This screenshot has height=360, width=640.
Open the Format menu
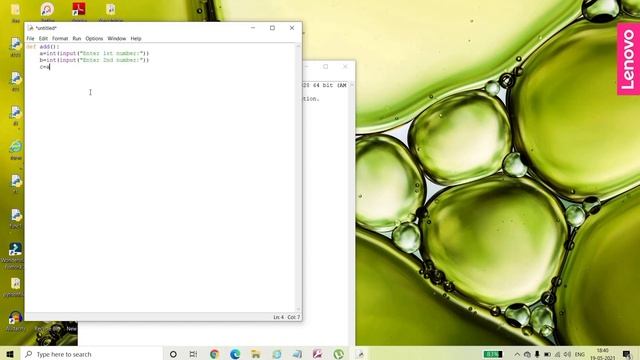click(x=60, y=38)
